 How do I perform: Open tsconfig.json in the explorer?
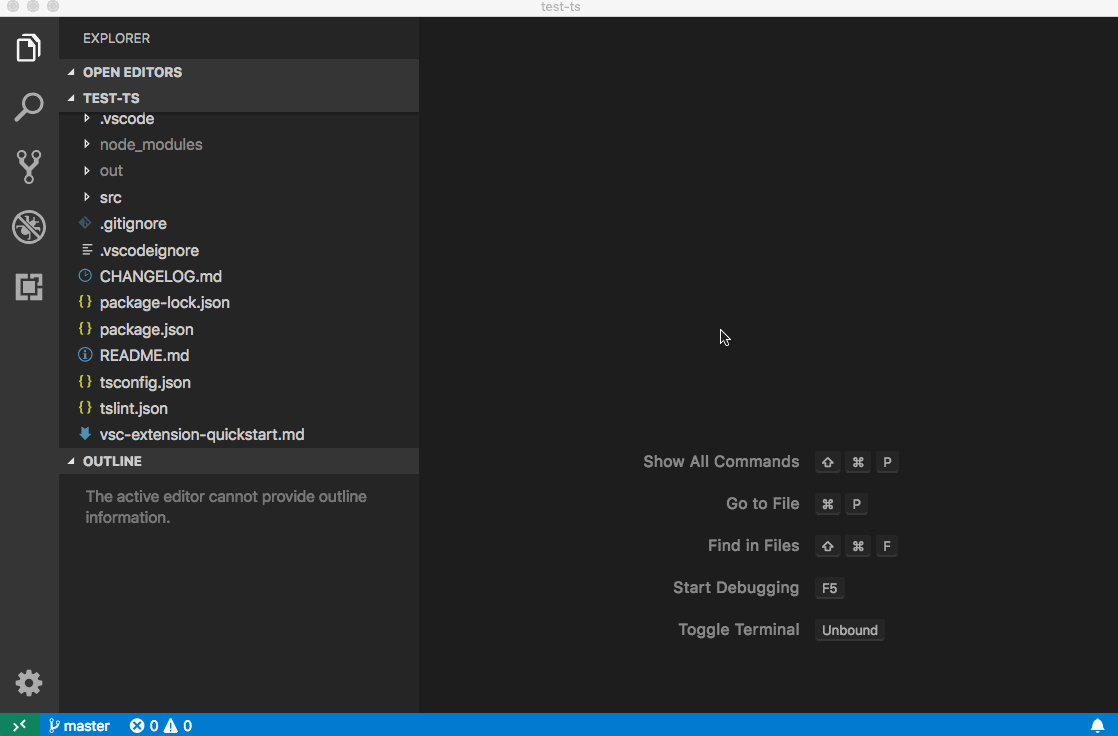146,381
